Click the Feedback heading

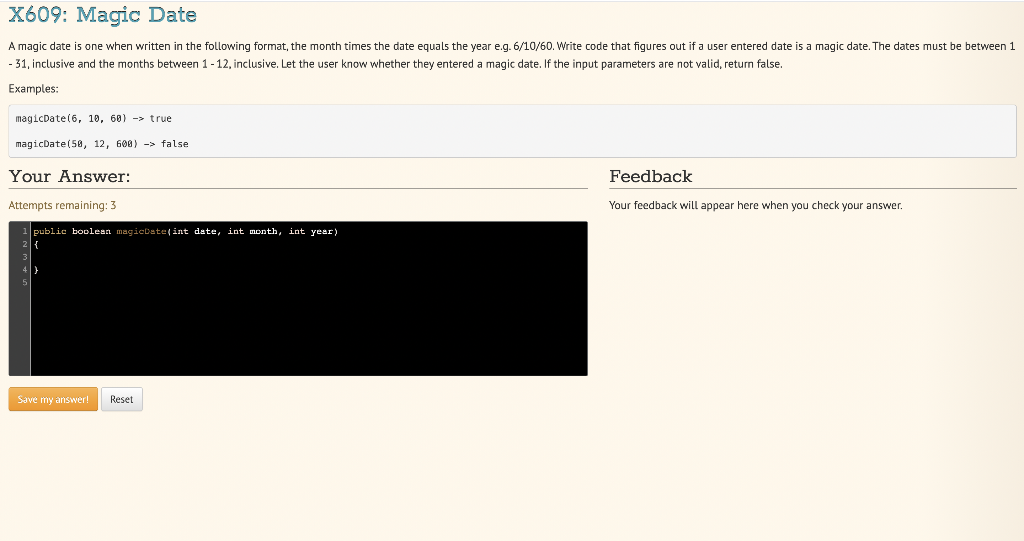(x=650, y=176)
